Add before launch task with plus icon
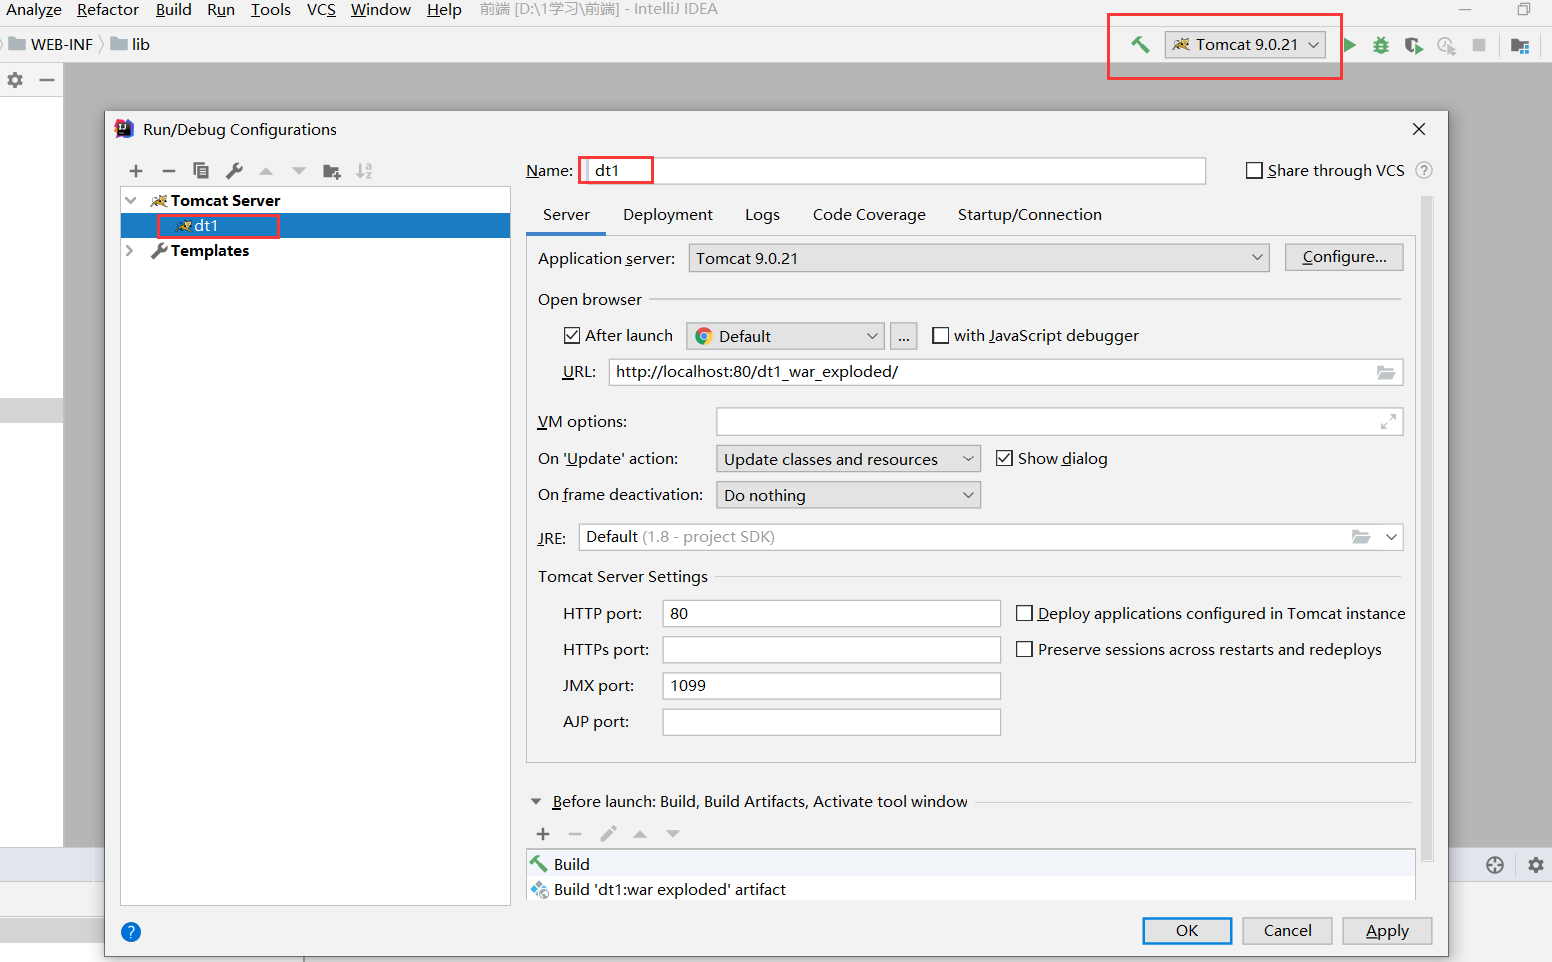Image resolution: width=1552 pixels, height=962 pixels. (543, 834)
